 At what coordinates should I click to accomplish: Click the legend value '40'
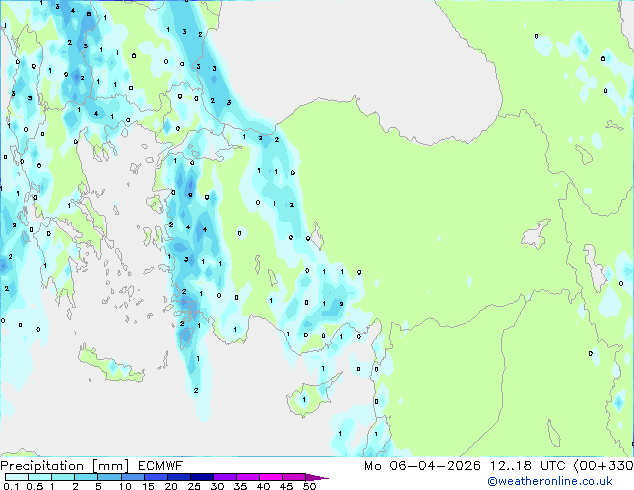pyautogui.click(x=263, y=486)
